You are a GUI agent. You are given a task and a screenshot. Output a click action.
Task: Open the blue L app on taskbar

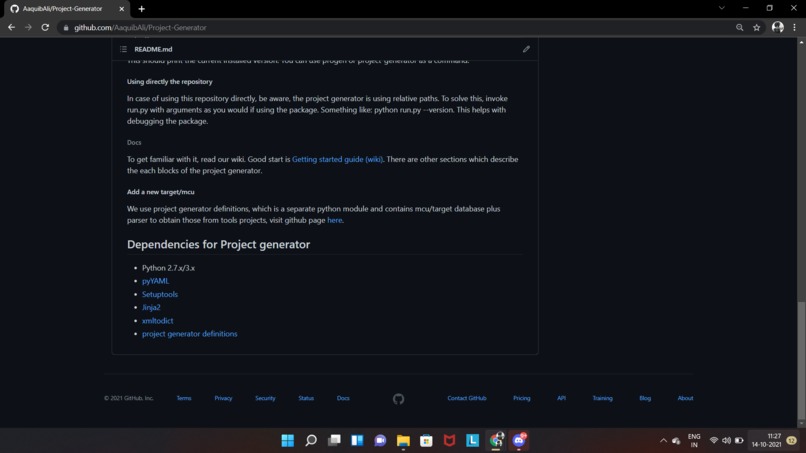pyautogui.click(x=472, y=441)
